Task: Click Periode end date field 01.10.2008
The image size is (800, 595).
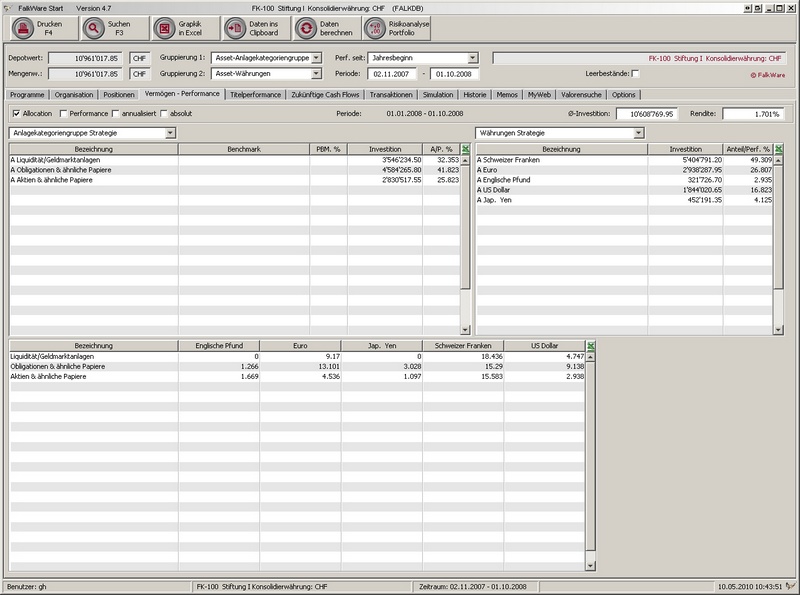Action: pos(454,74)
